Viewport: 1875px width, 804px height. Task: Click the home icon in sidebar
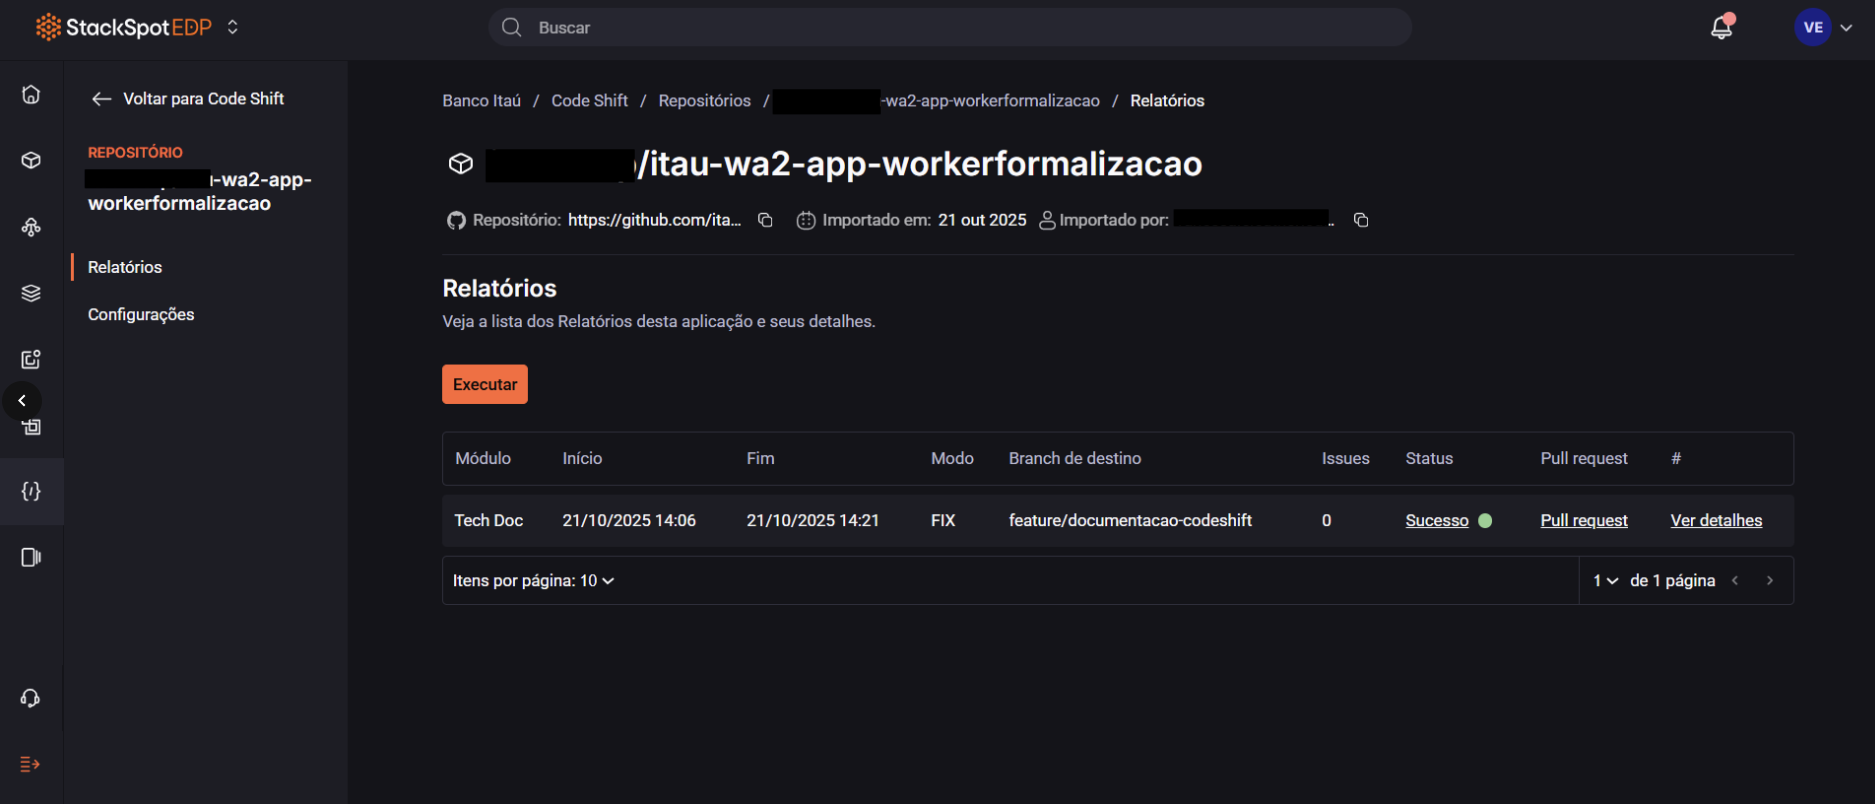click(x=31, y=94)
